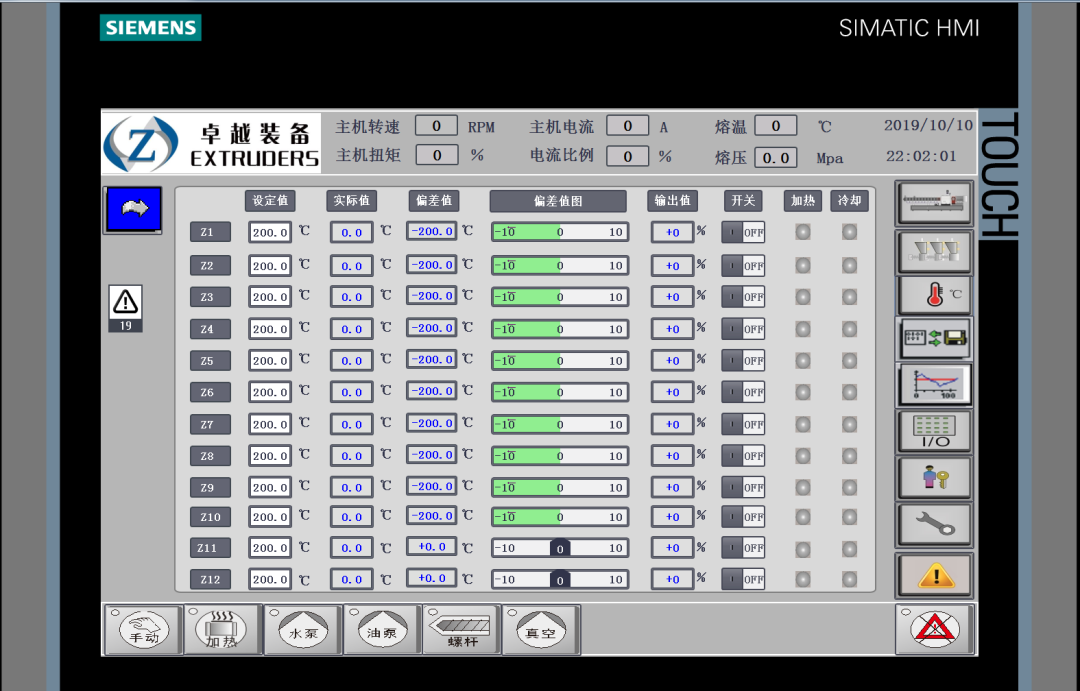The image size is (1080, 691).
Task: Open the recipe save floppy-disk icon
Action: 933,338
